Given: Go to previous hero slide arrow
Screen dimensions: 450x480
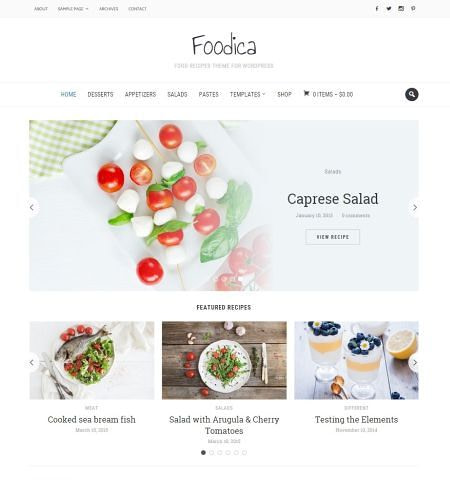Looking at the screenshot, I should click(x=32, y=207).
